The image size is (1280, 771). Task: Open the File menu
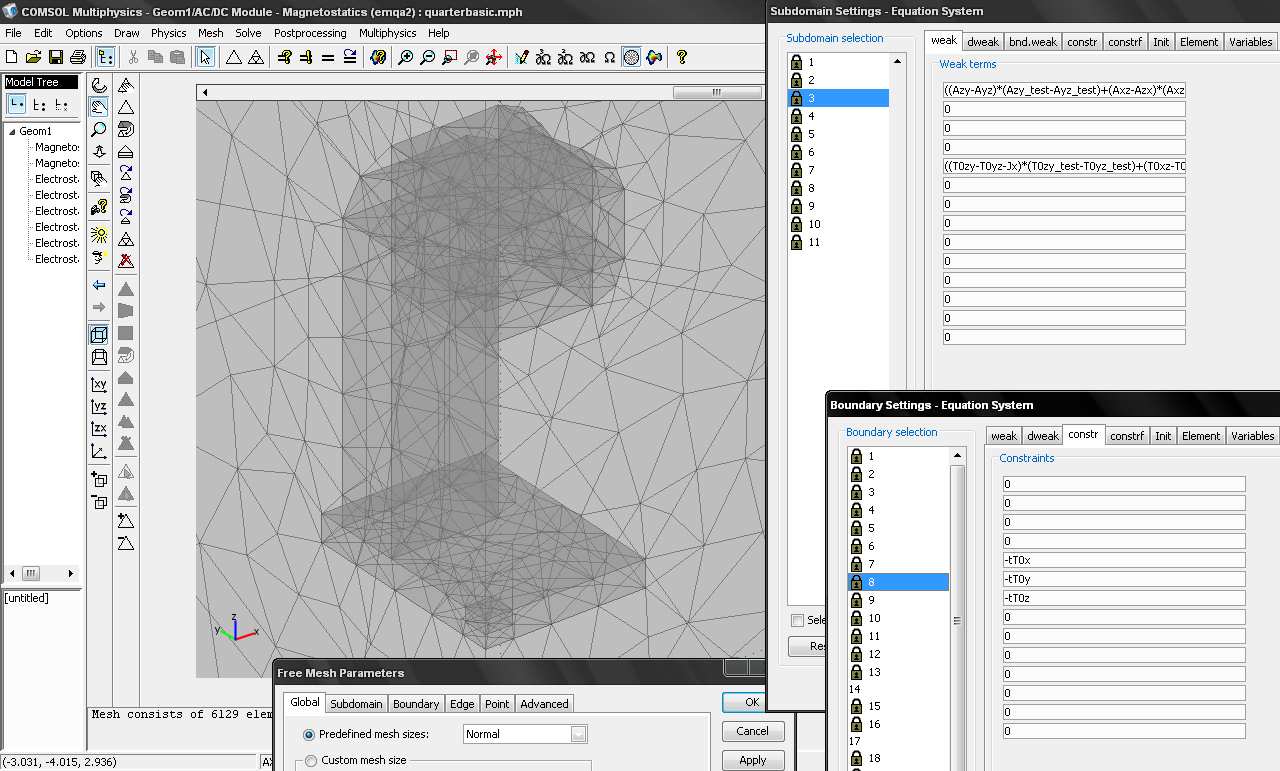(13, 33)
